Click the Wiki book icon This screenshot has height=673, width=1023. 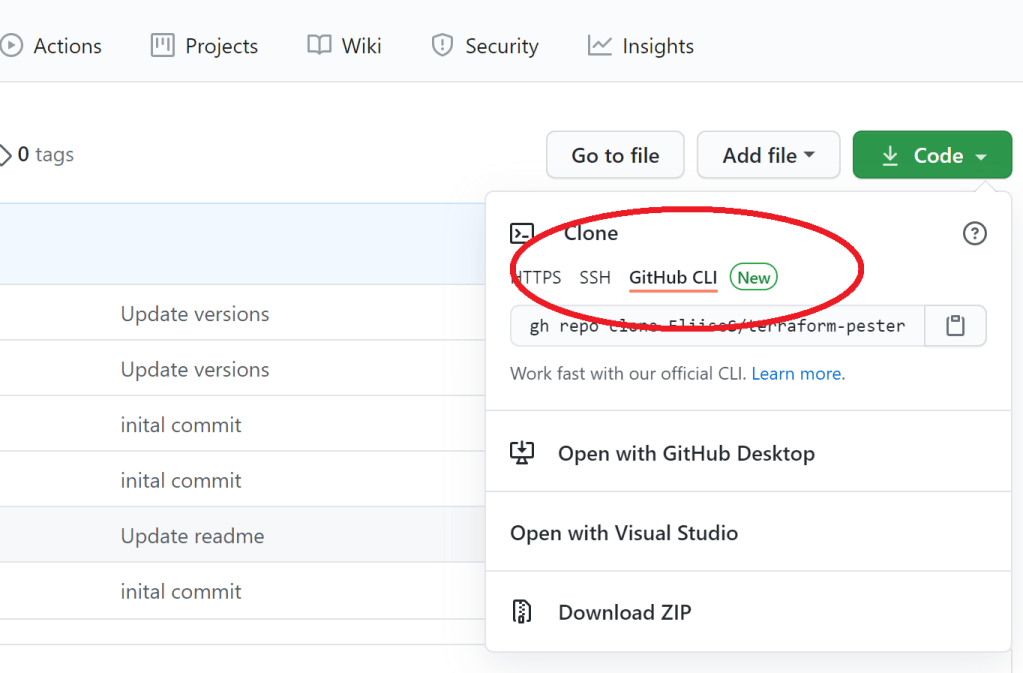point(319,45)
